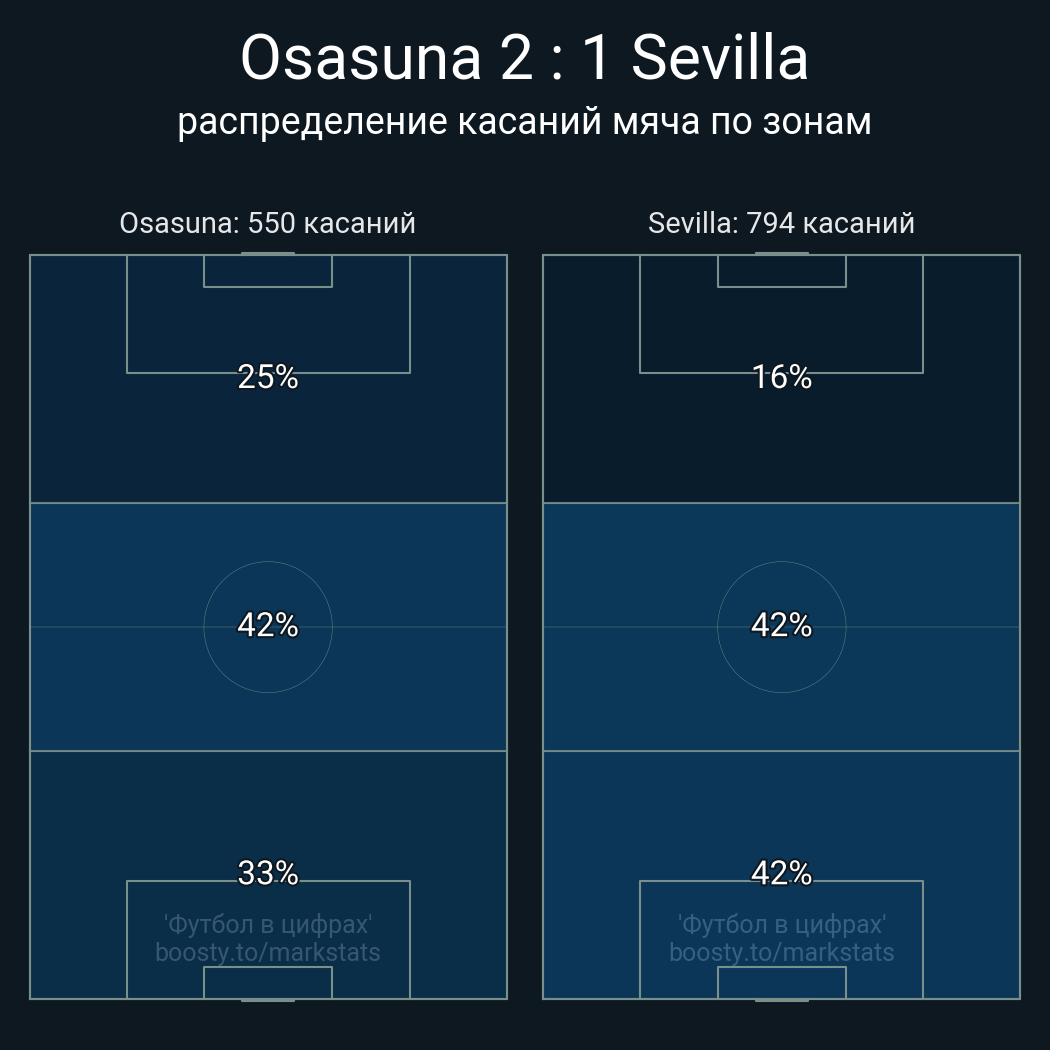Click Sevilla's 42% defensive zone value
This screenshot has height=1050, width=1050.
click(781, 873)
